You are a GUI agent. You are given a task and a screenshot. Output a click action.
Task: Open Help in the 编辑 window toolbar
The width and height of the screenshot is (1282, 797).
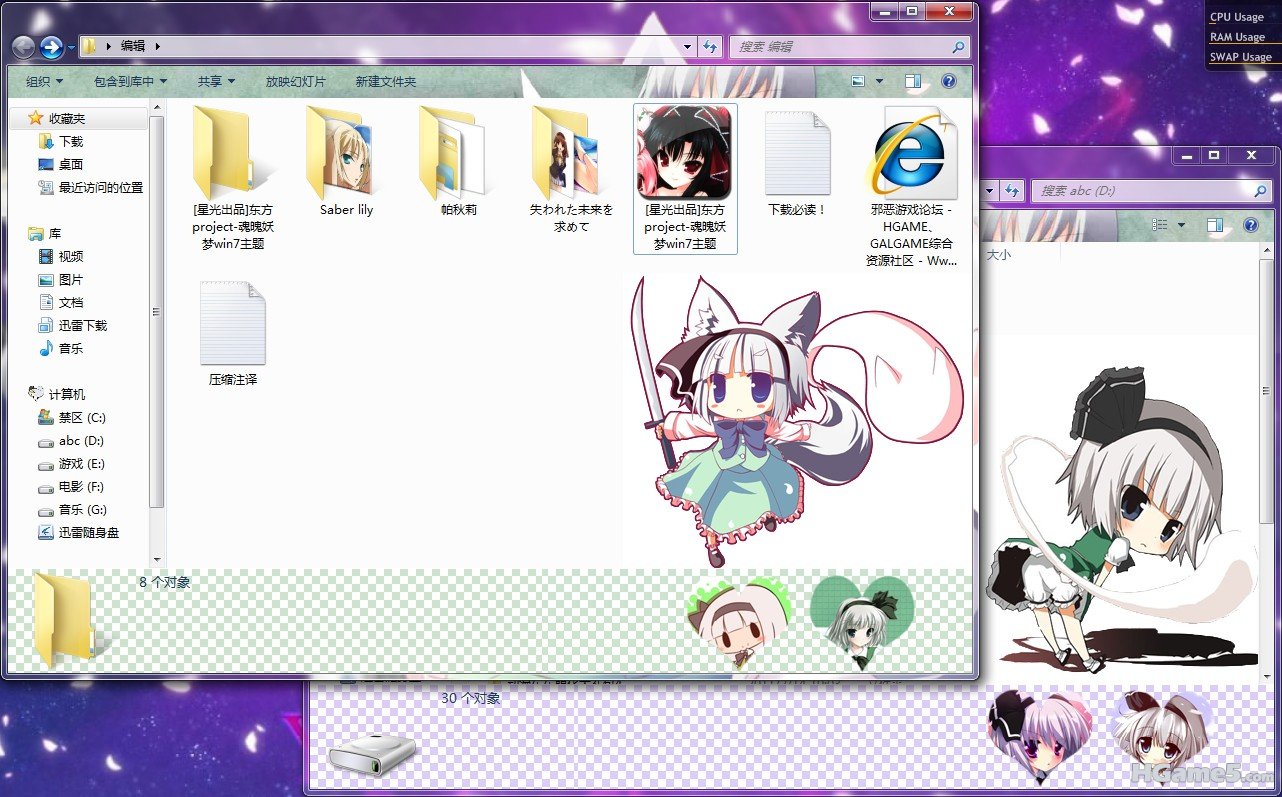[x=949, y=81]
